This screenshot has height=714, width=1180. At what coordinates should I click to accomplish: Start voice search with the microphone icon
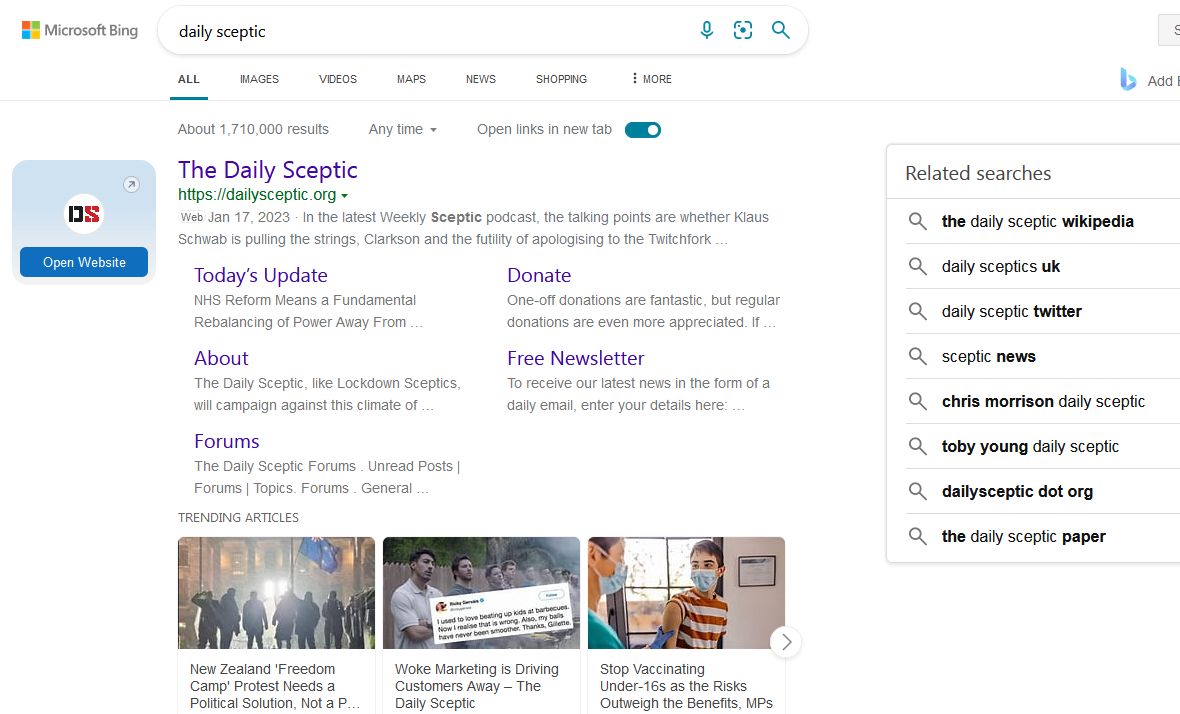coord(706,30)
